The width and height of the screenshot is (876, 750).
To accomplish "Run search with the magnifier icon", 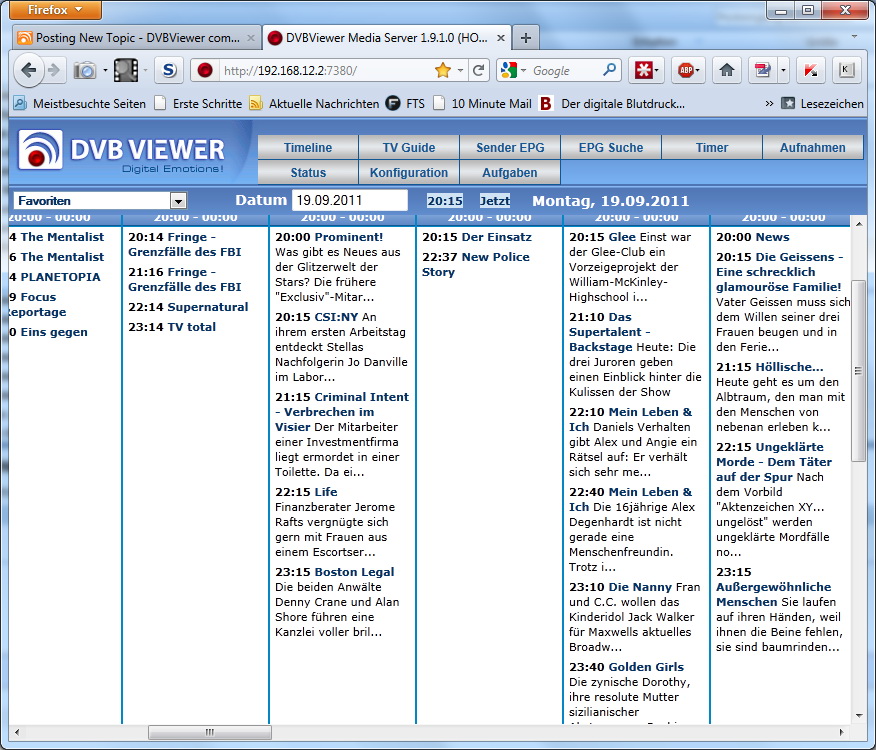I will (x=609, y=70).
